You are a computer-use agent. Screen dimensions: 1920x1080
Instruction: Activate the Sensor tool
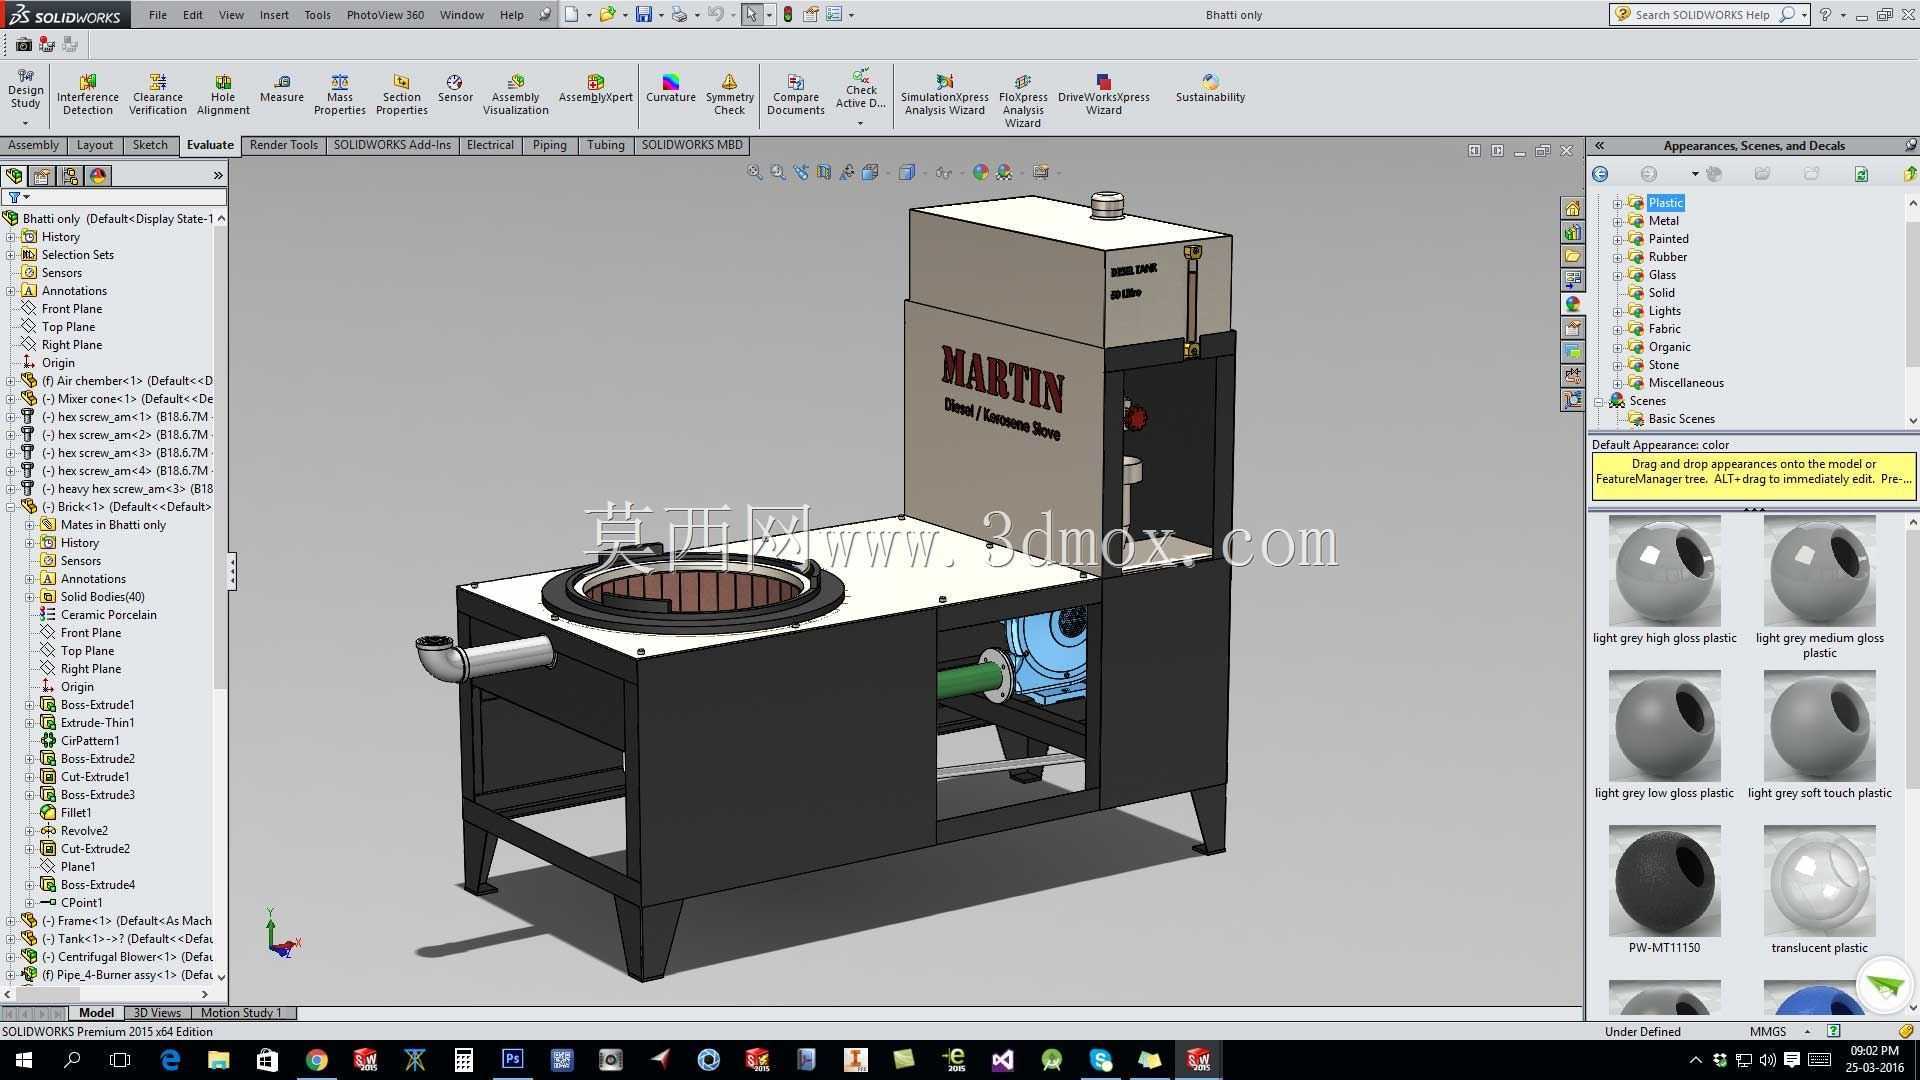click(x=455, y=89)
